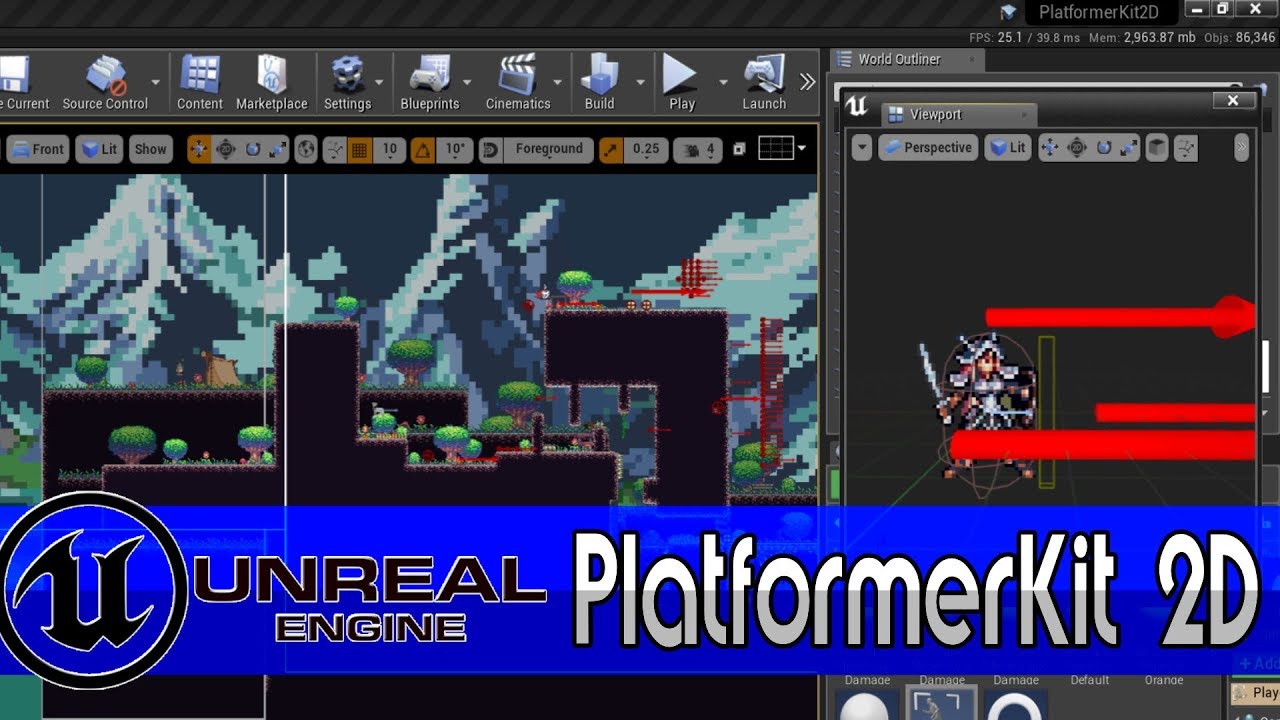Open the Lit view mode in the Blueprint viewport
Screen dimensions: 1280x720
coord(1008,148)
